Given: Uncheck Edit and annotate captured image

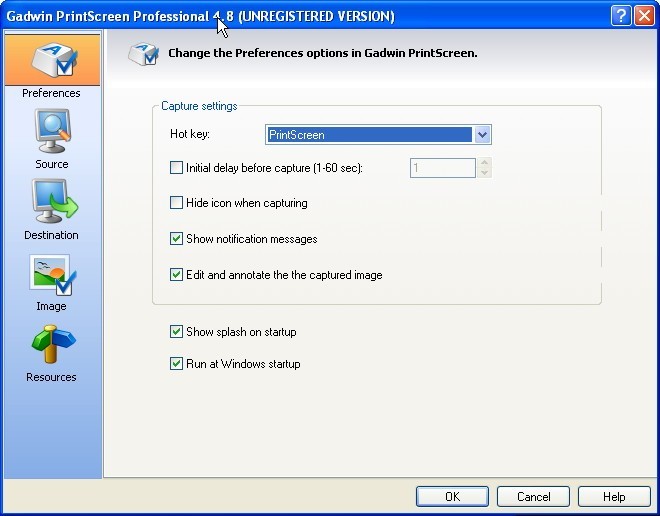Looking at the screenshot, I should click(176, 275).
